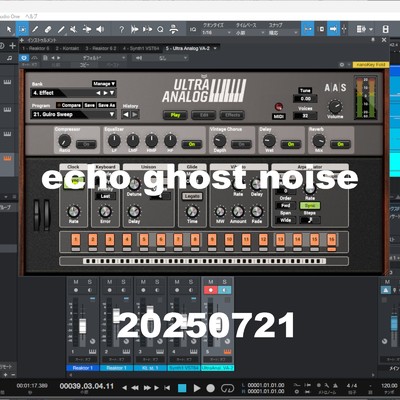Image resolution: width=400 pixels, height=400 pixels.
Task: Open the instrument tab list dropdown arrow
Action: point(215,48)
